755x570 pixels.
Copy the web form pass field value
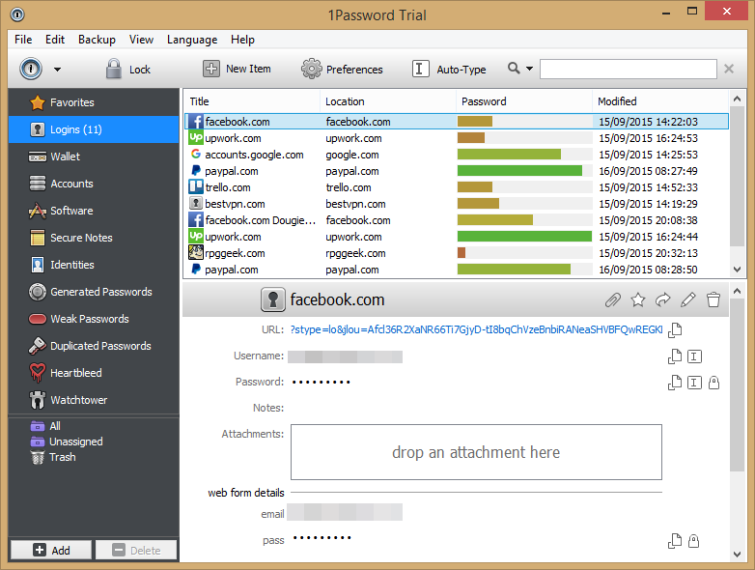click(x=675, y=541)
